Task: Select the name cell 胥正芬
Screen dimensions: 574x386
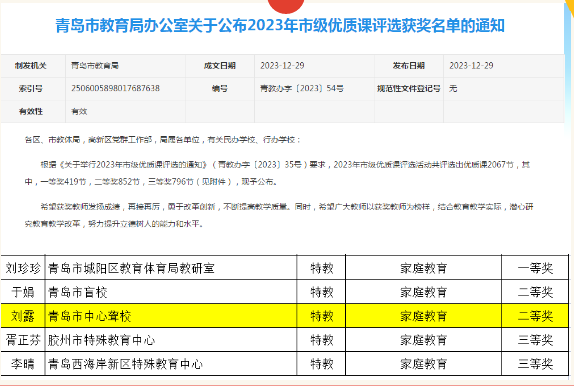Action: pos(23,340)
